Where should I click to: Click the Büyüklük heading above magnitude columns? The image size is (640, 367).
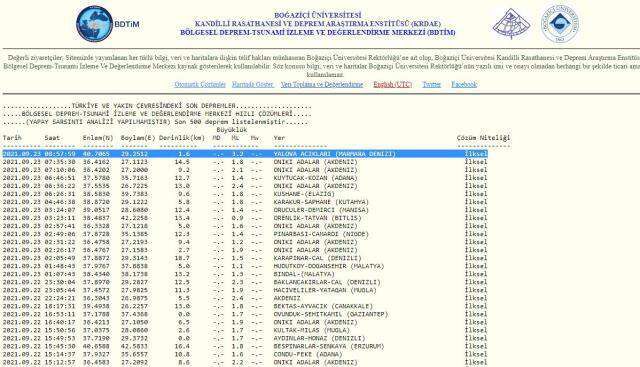[x=232, y=130]
